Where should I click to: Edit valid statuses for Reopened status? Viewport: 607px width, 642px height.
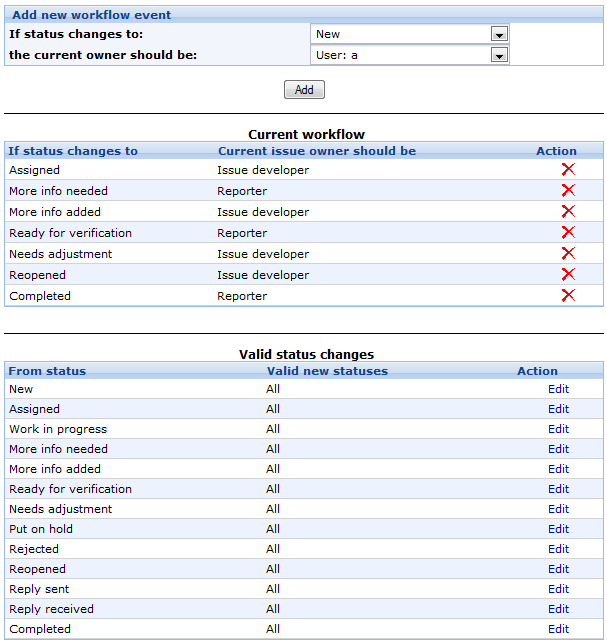(x=558, y=569)
